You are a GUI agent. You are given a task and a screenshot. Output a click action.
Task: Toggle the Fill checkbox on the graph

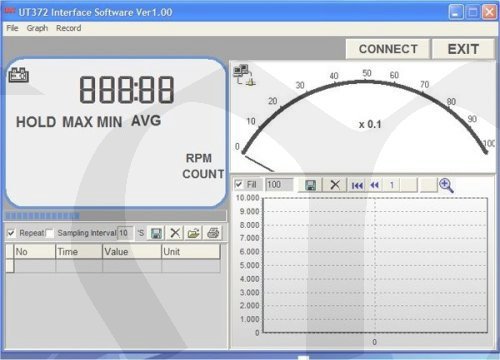coord(239,184)
